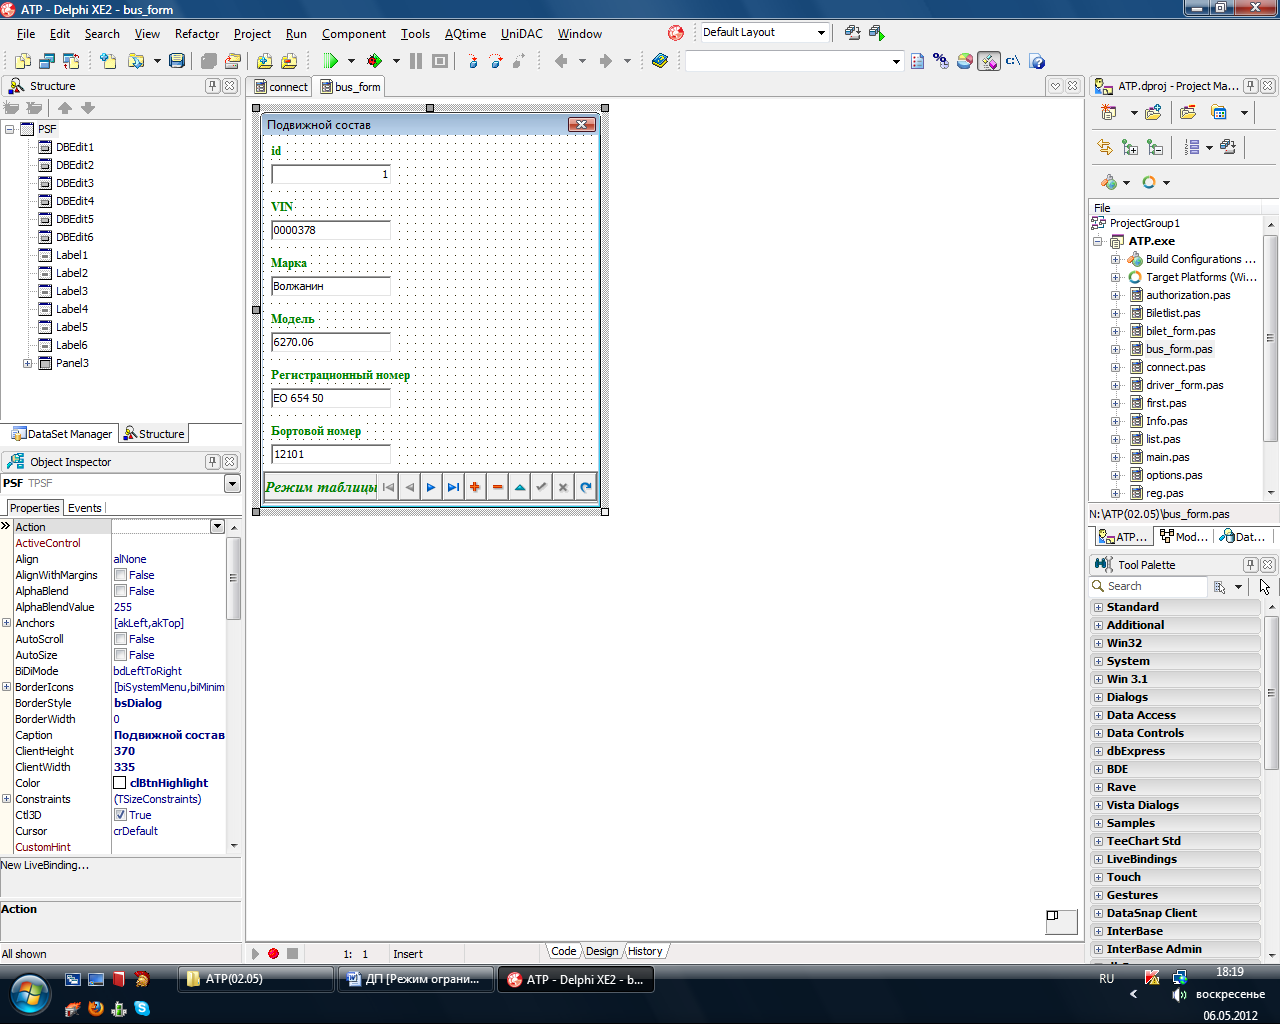The image size is (1280, 1024).
Task: Click the RU language indicator in tray
Action: click(1106, 979)
